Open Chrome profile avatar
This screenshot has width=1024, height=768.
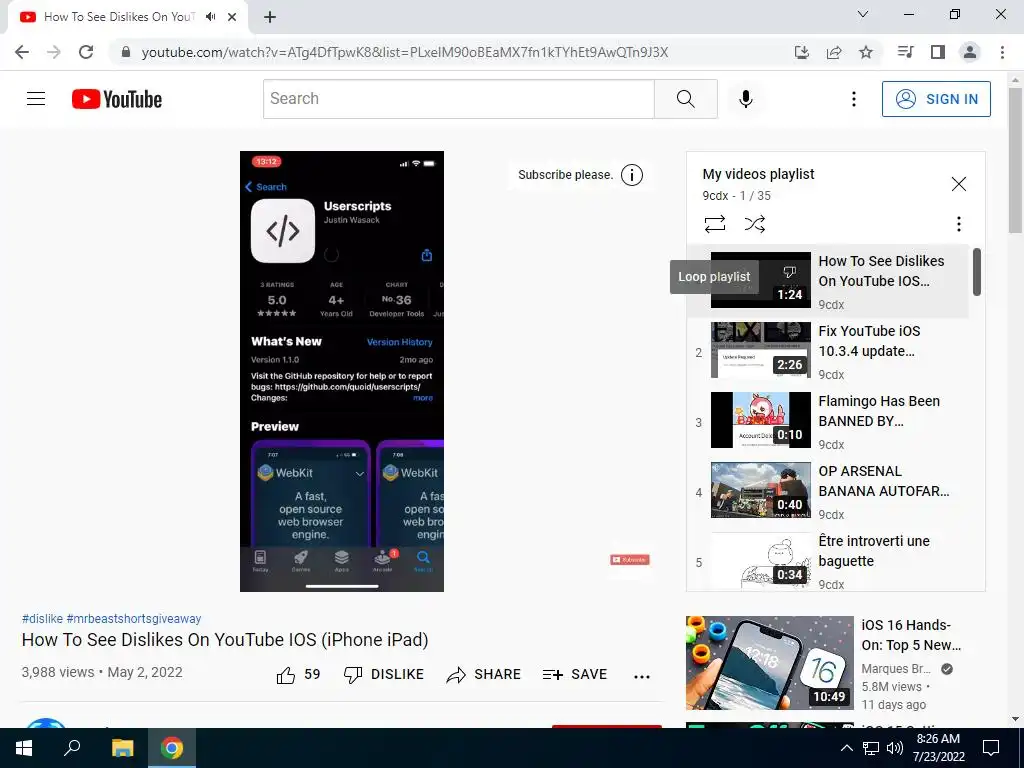point(970,52)
